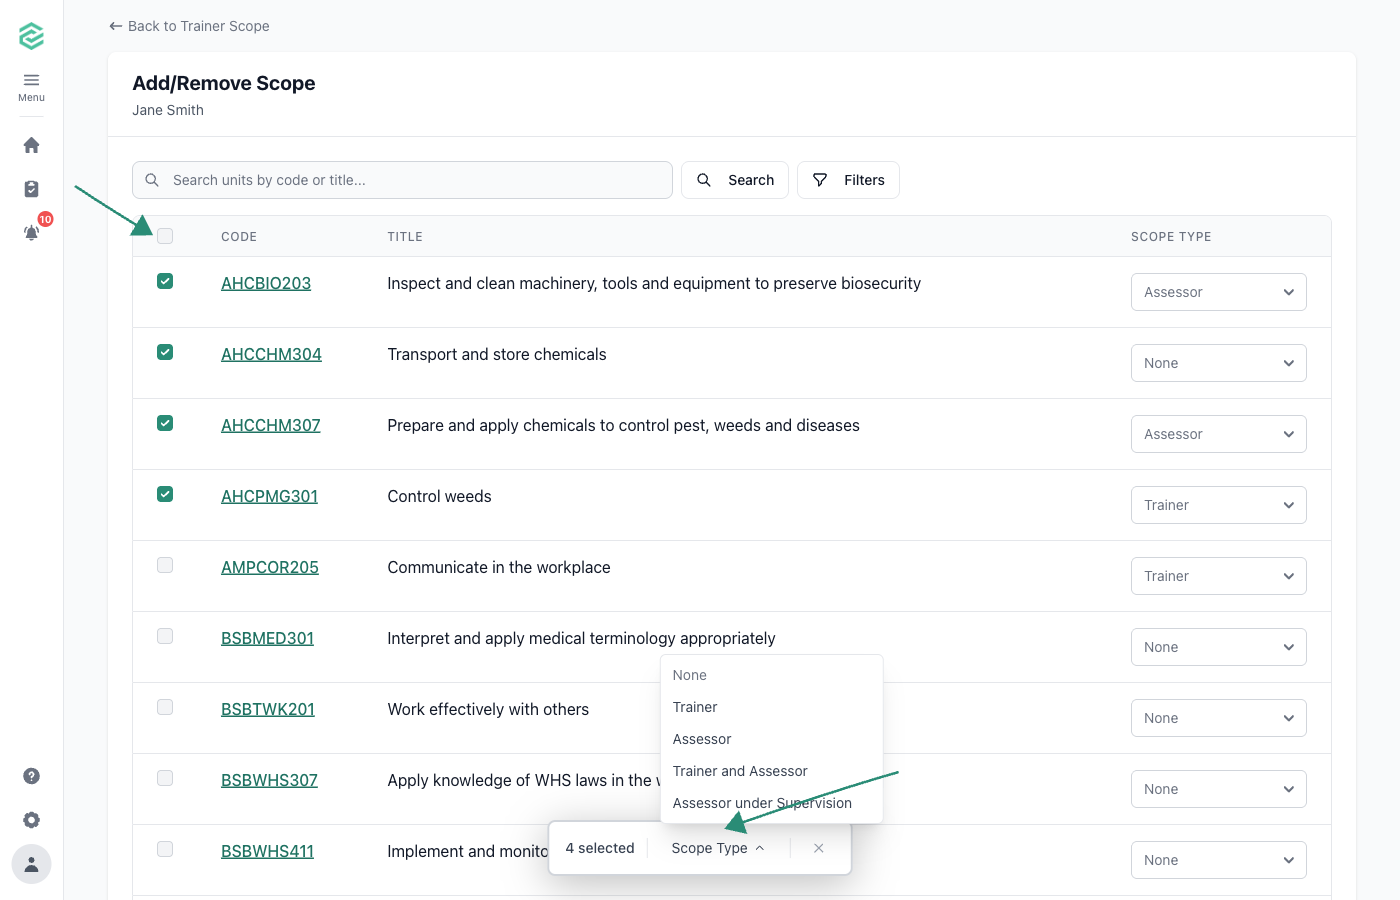Check the BSBWHS411 row checkbox
1400x900 pixels.
[x=165, y=849]
